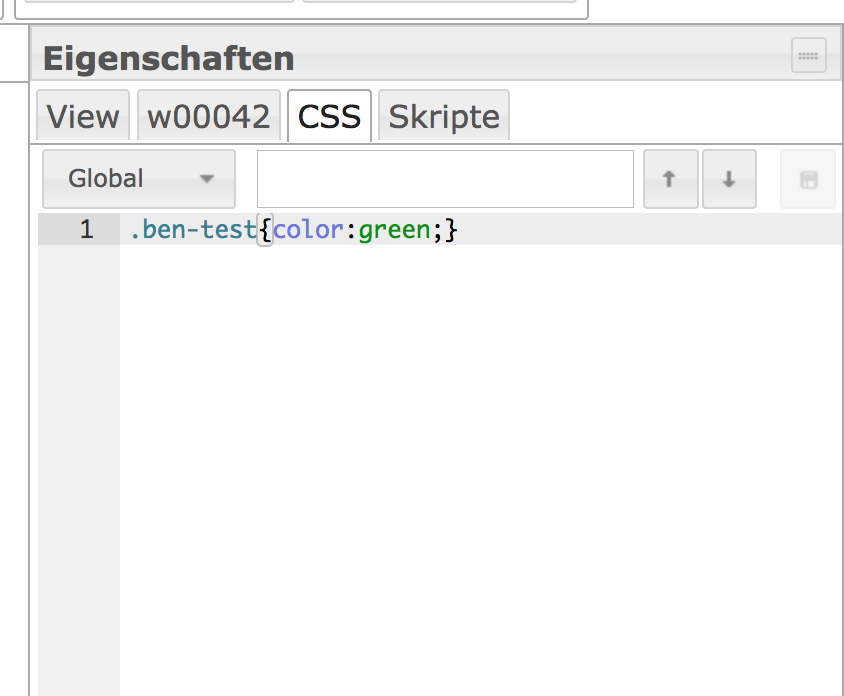Viewport: 844px width, 696px height.
Task: Open the Global scope dropdown
Action: pos(139,179)
